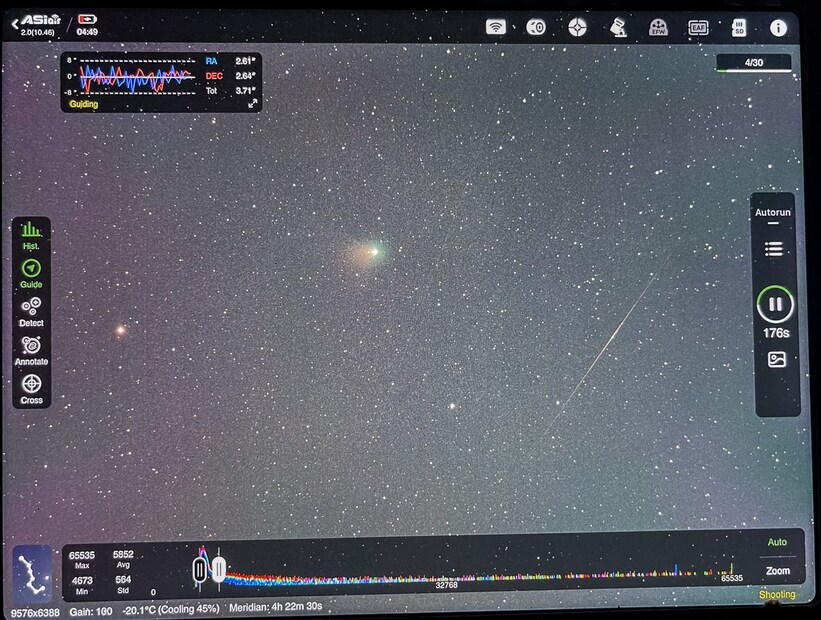Click the histogram black point slider handle

[198, 570]
